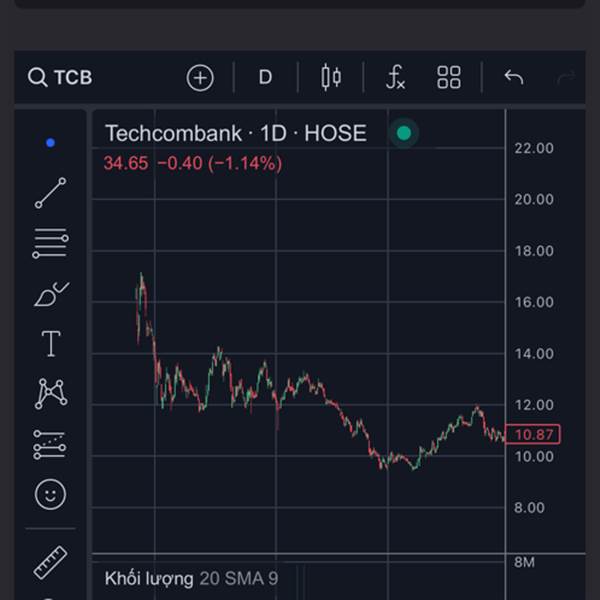Undo the last chart action
Viewport: 600px width, 600px height.
point(514,78)
